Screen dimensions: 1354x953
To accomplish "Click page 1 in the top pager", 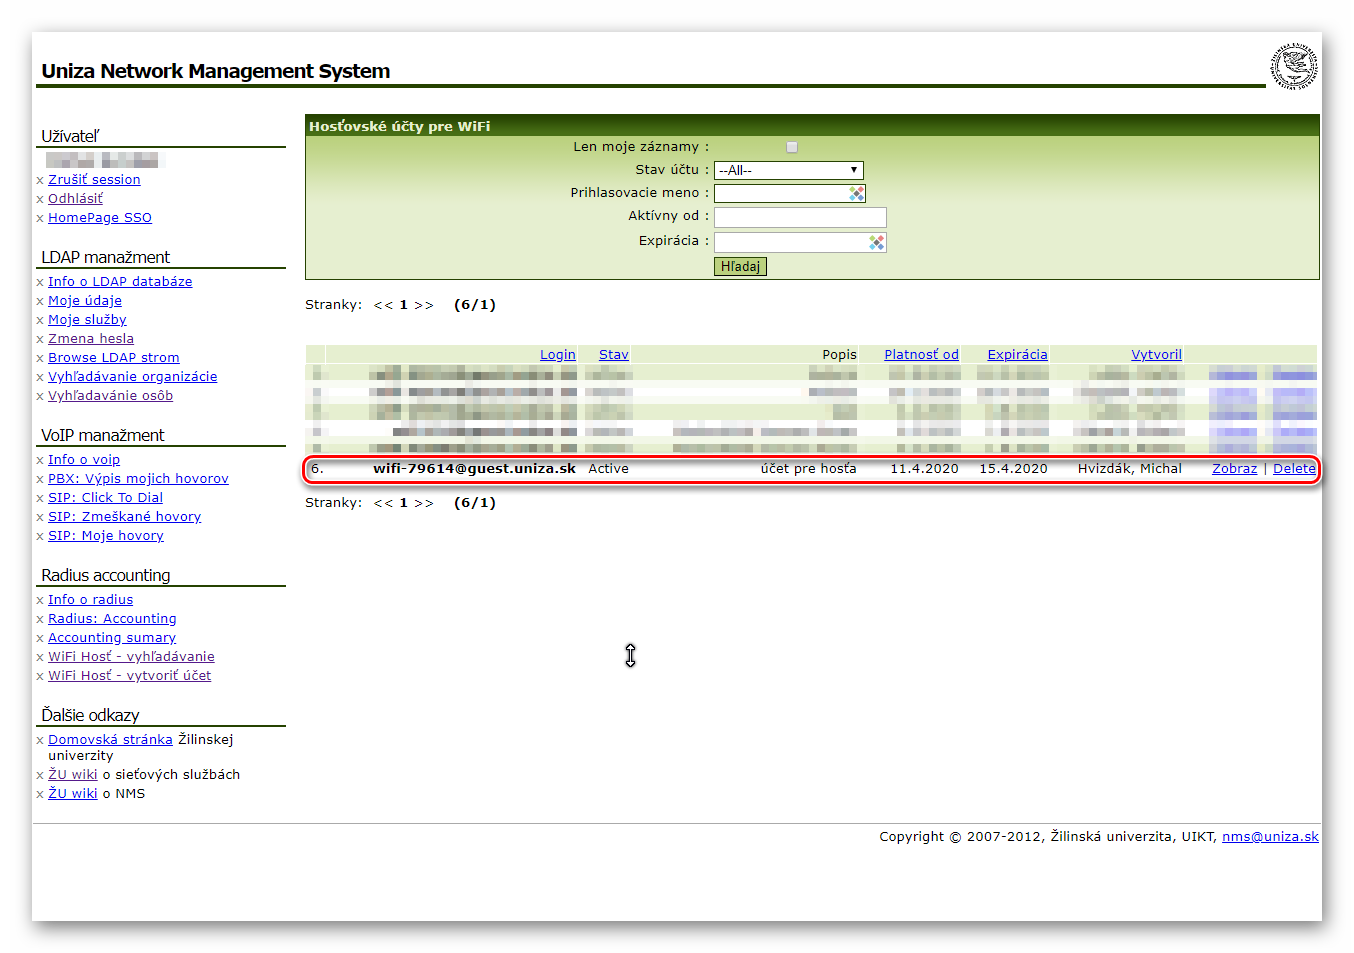I will pyautogui.click(x=404, y=305).
